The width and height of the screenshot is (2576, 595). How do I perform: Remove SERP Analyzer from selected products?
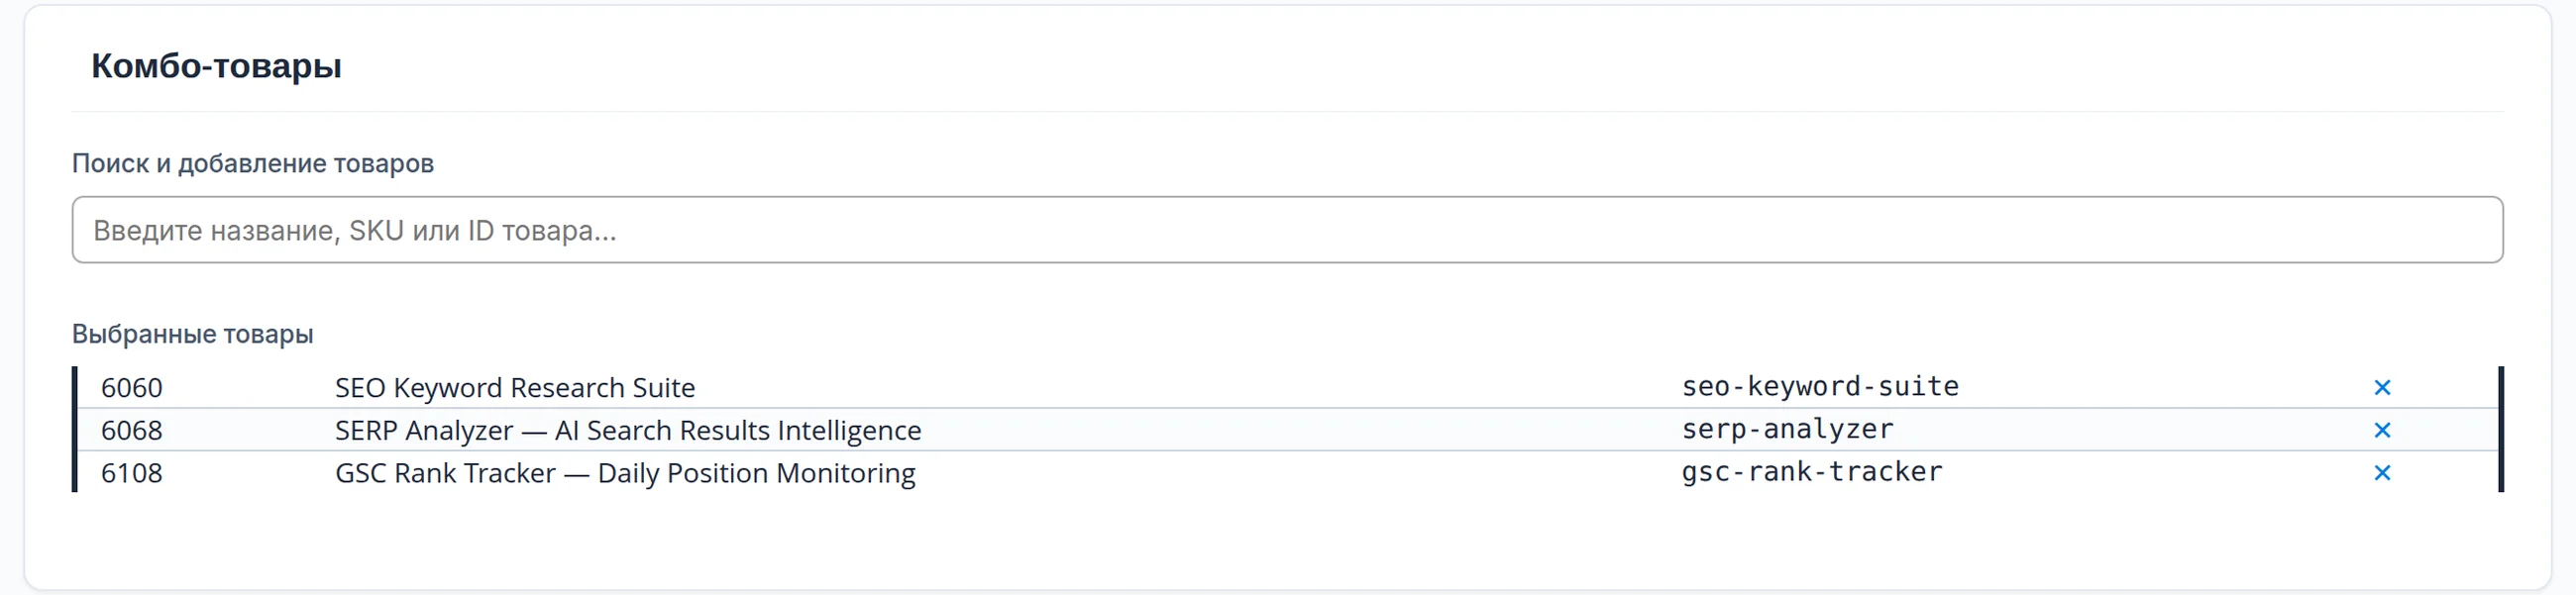pyautogui.click(x=2382, y=430)
